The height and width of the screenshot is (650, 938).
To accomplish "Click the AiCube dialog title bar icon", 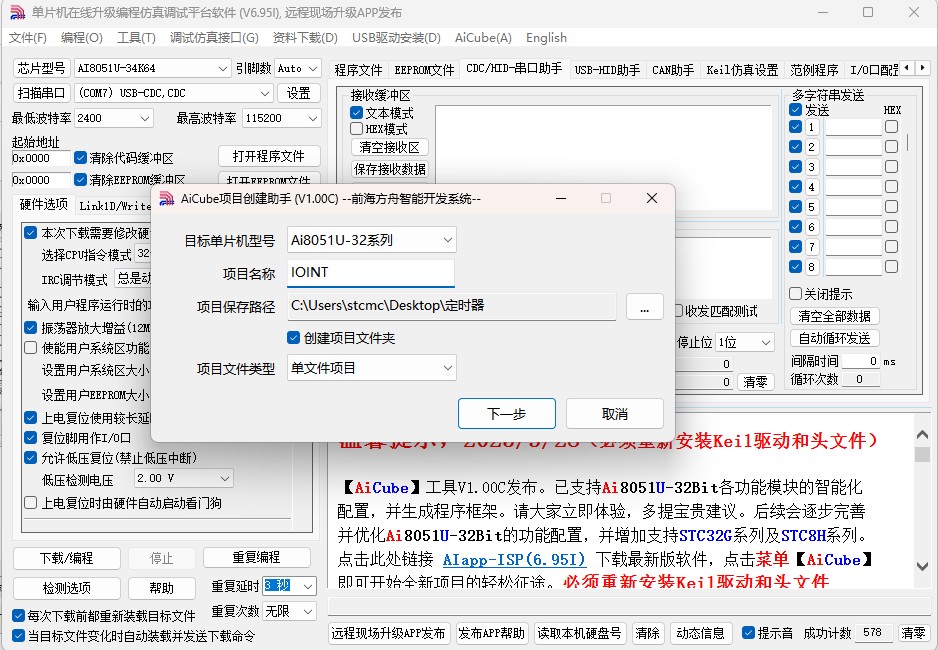I will coord(166,199).
